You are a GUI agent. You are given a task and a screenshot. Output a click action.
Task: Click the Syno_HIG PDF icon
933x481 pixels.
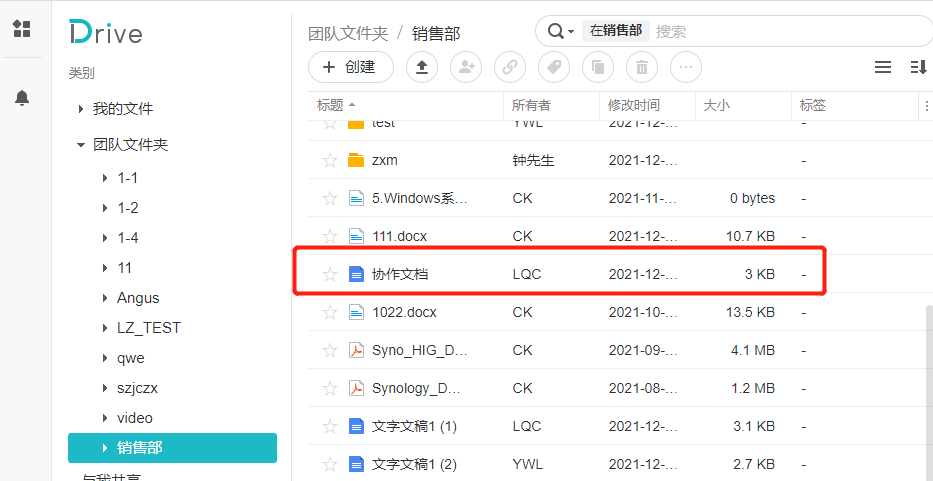tap(356, 350)
